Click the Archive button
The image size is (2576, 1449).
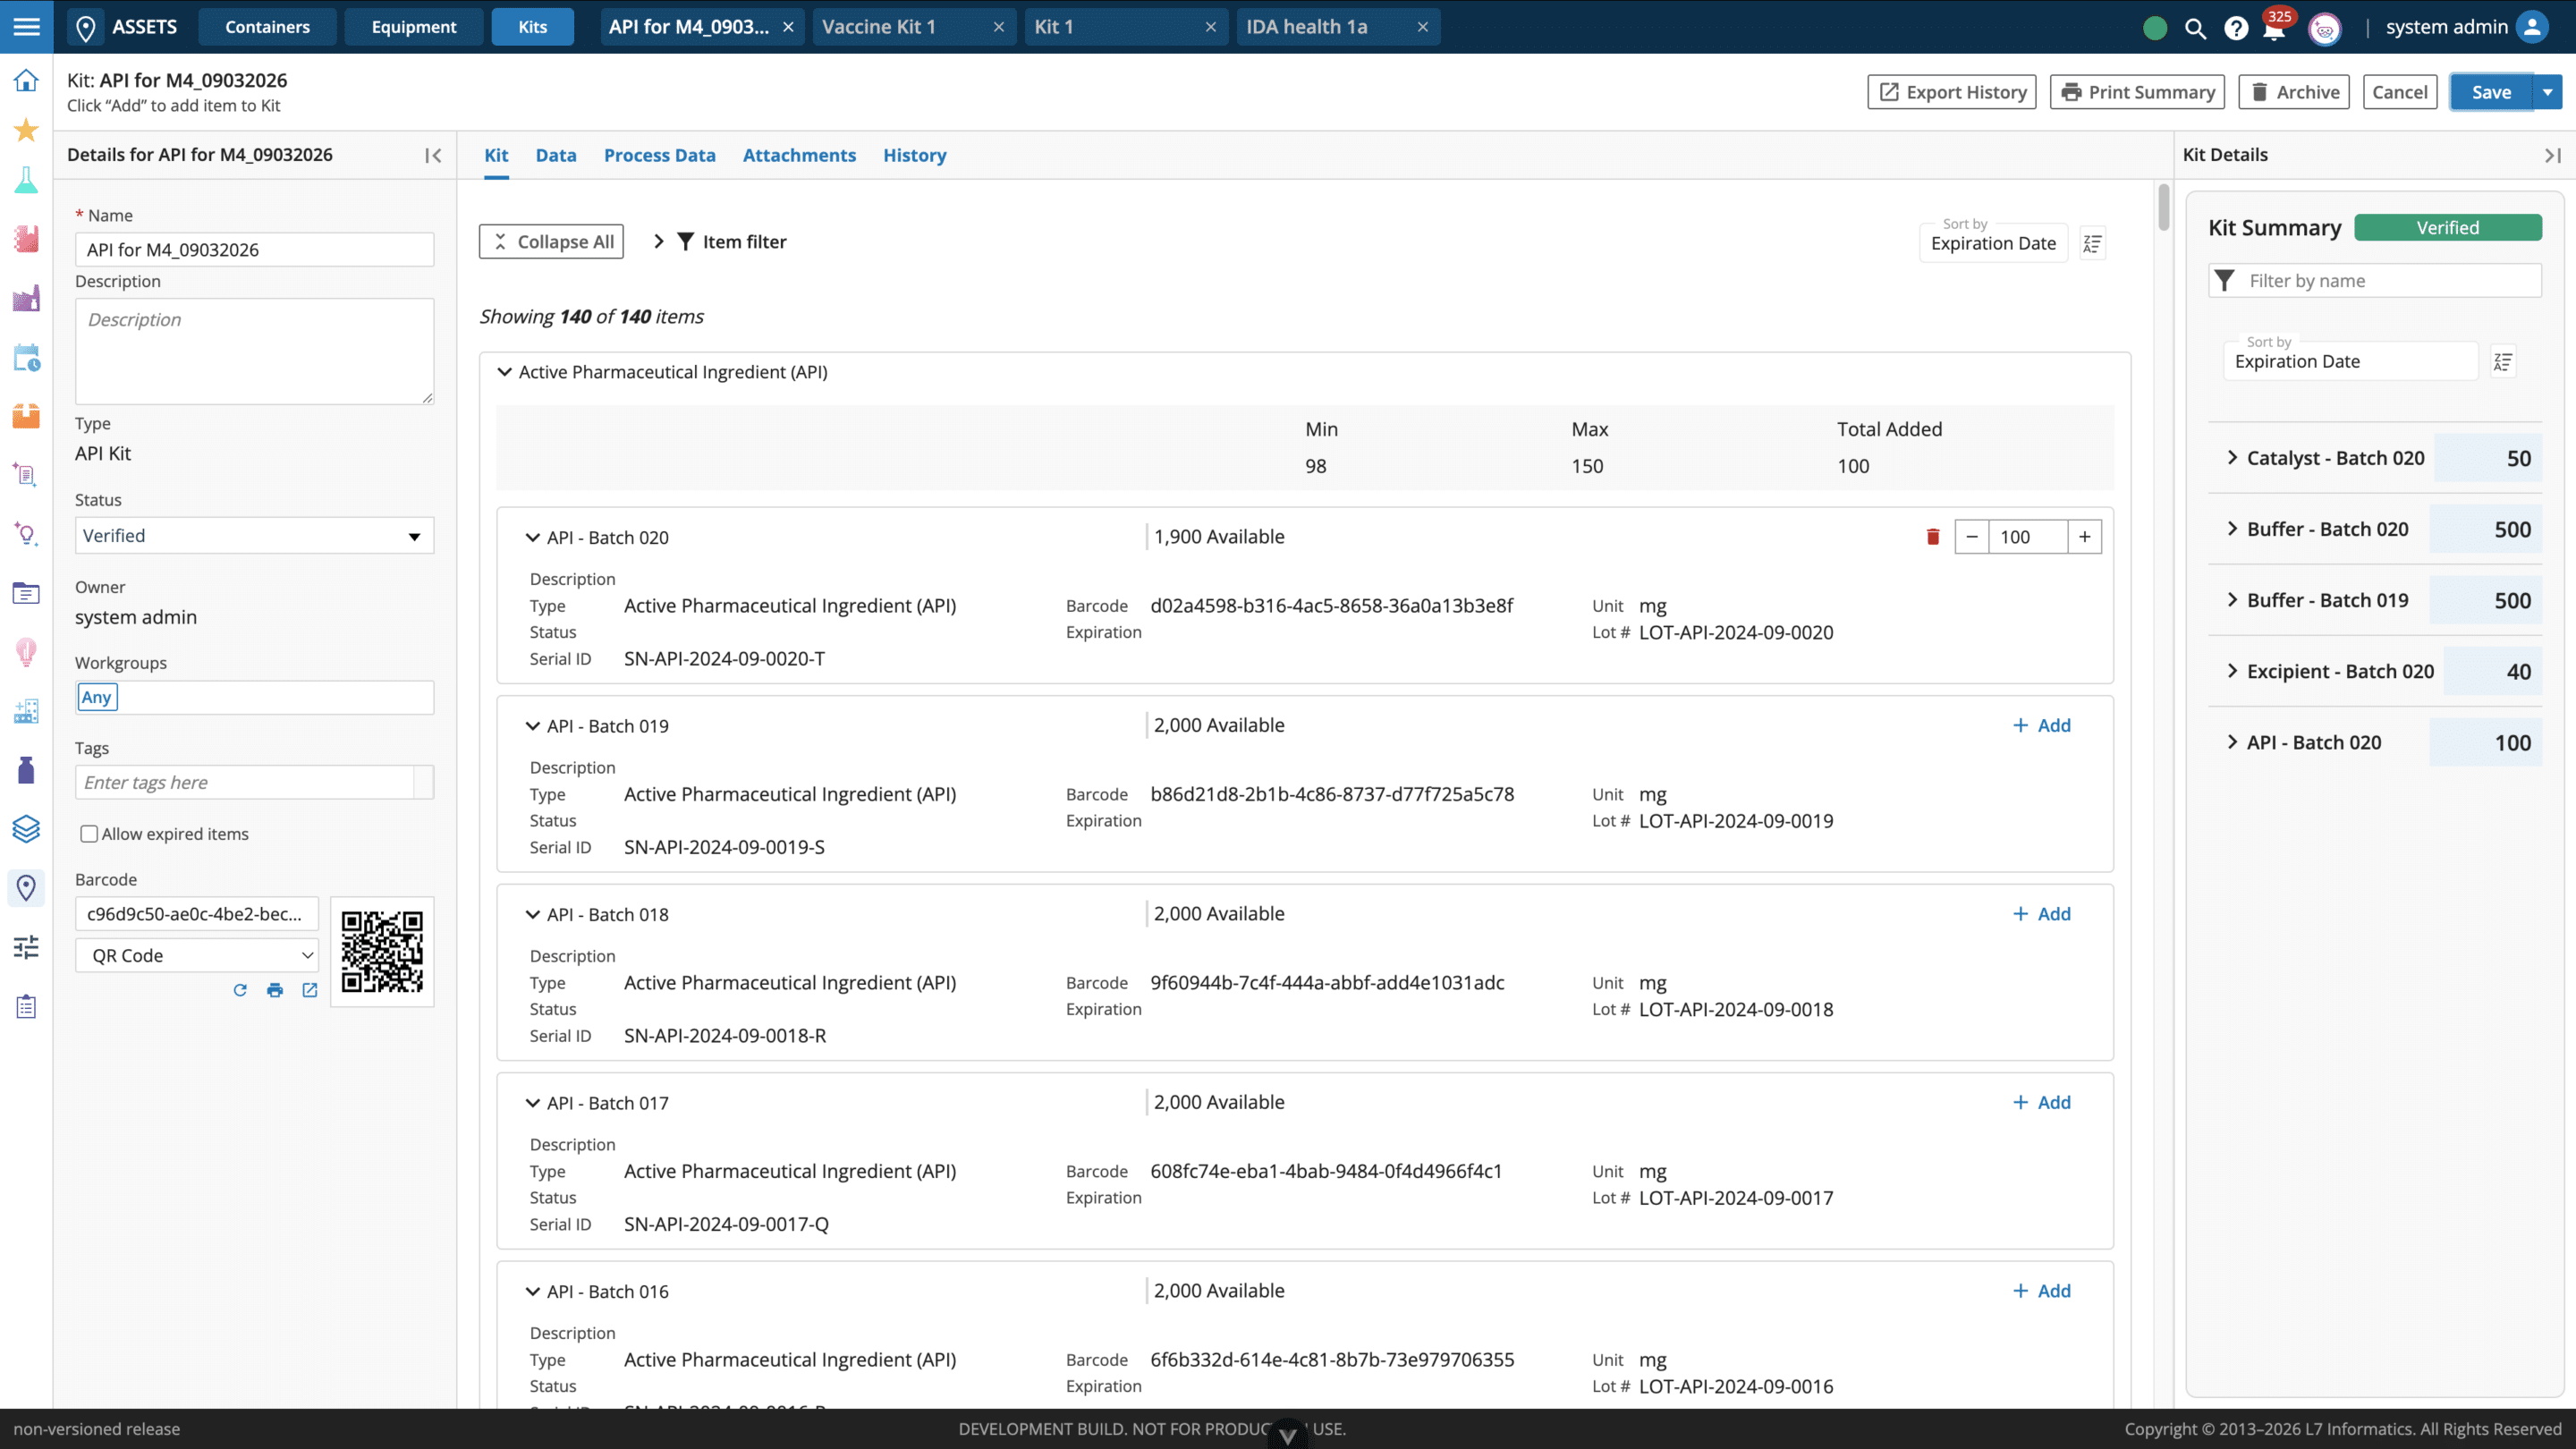(x=2294, y=92)
